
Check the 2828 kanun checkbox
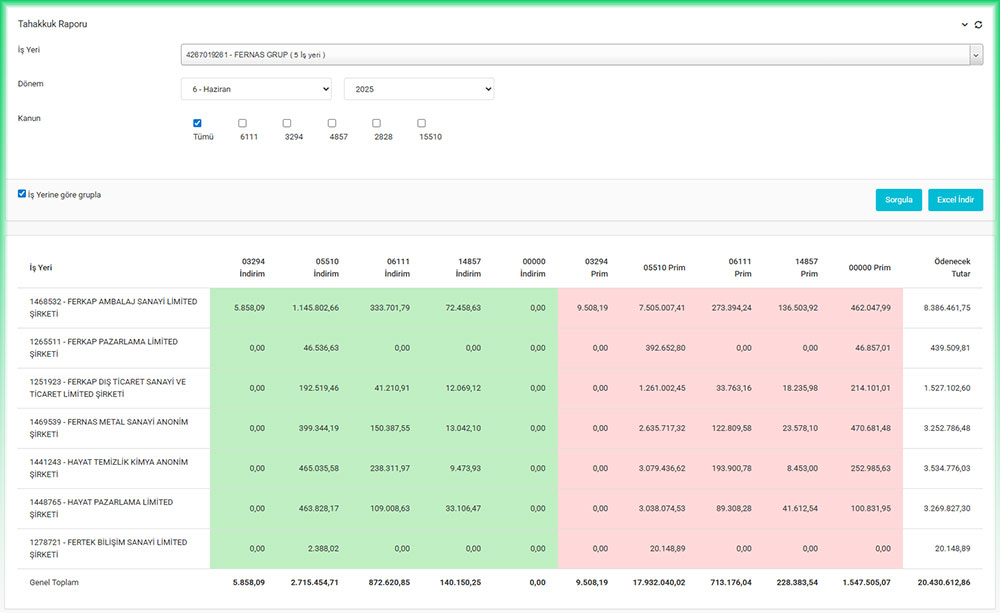377,123
